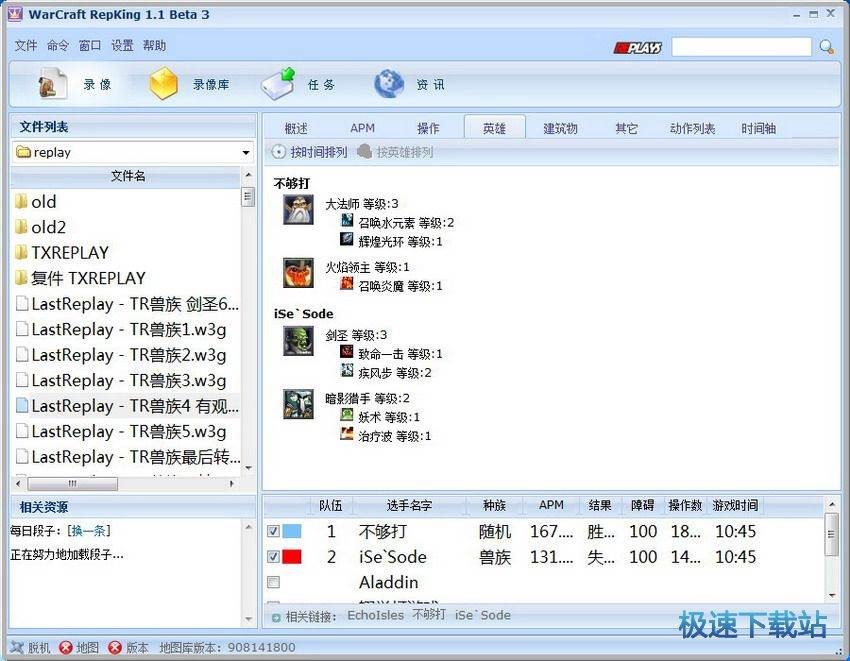Open the 录像库 replay library icon

(x=164, y=85)
